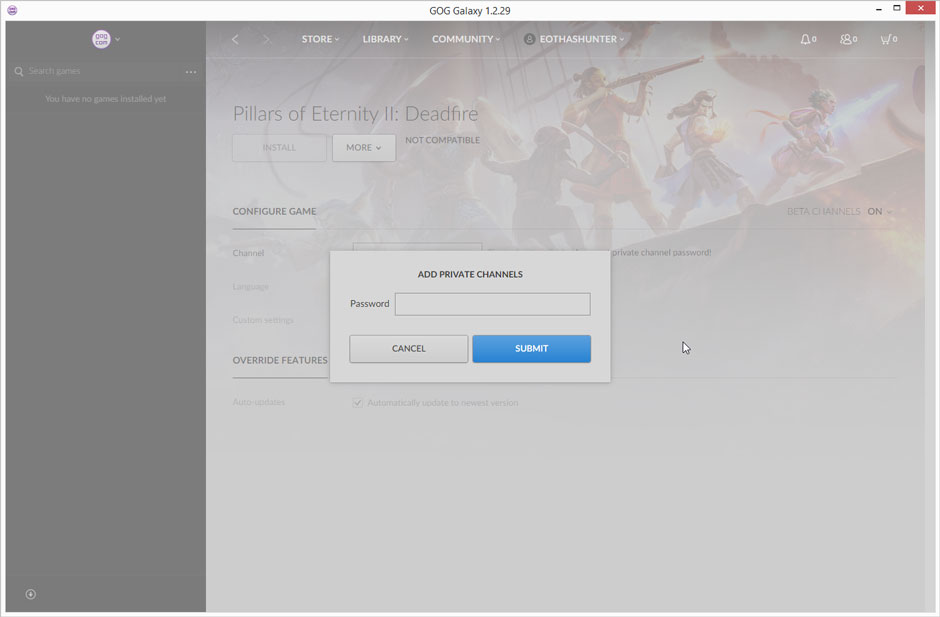Open the shopping cart icon

coord(888,39)
